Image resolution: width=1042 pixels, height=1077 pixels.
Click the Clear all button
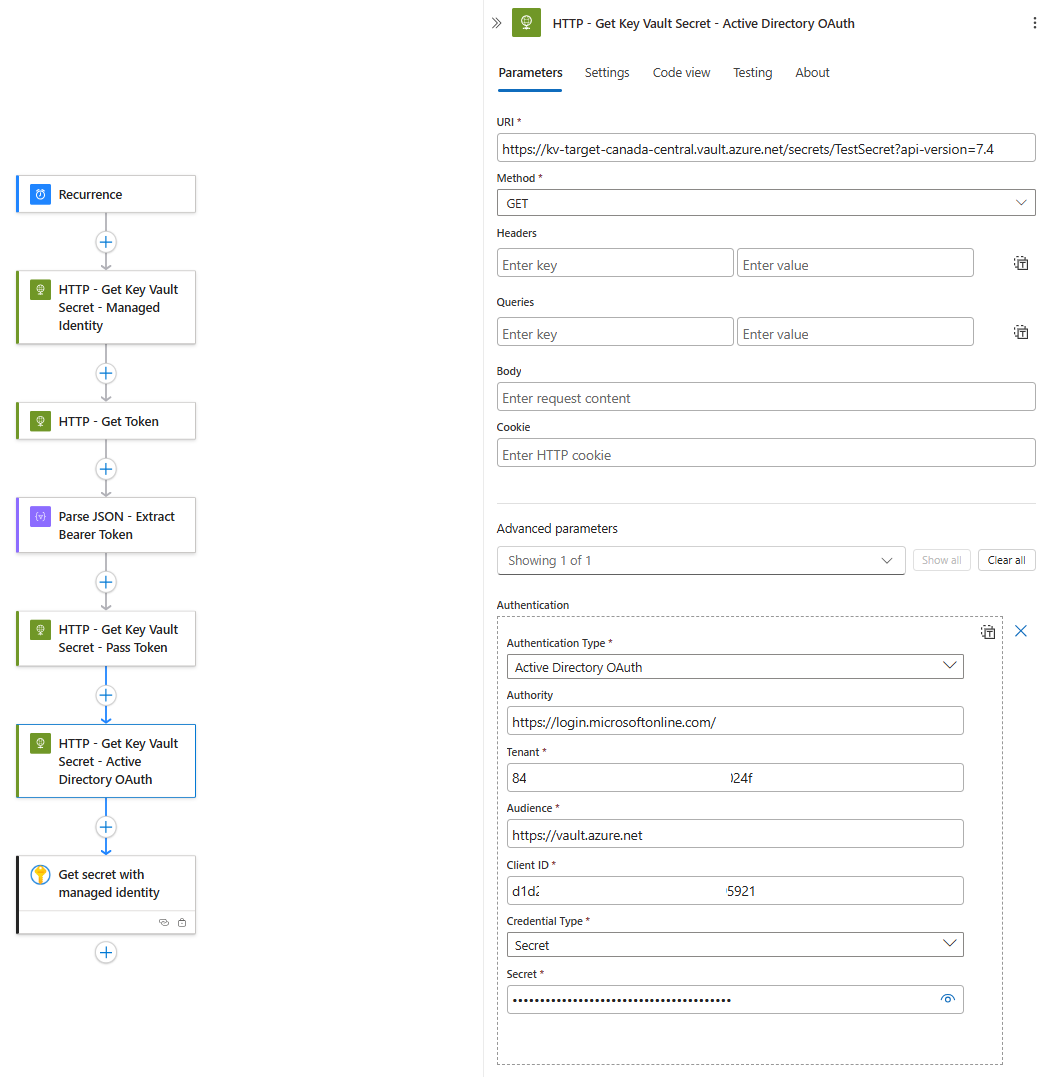(x=1006, y=560)
